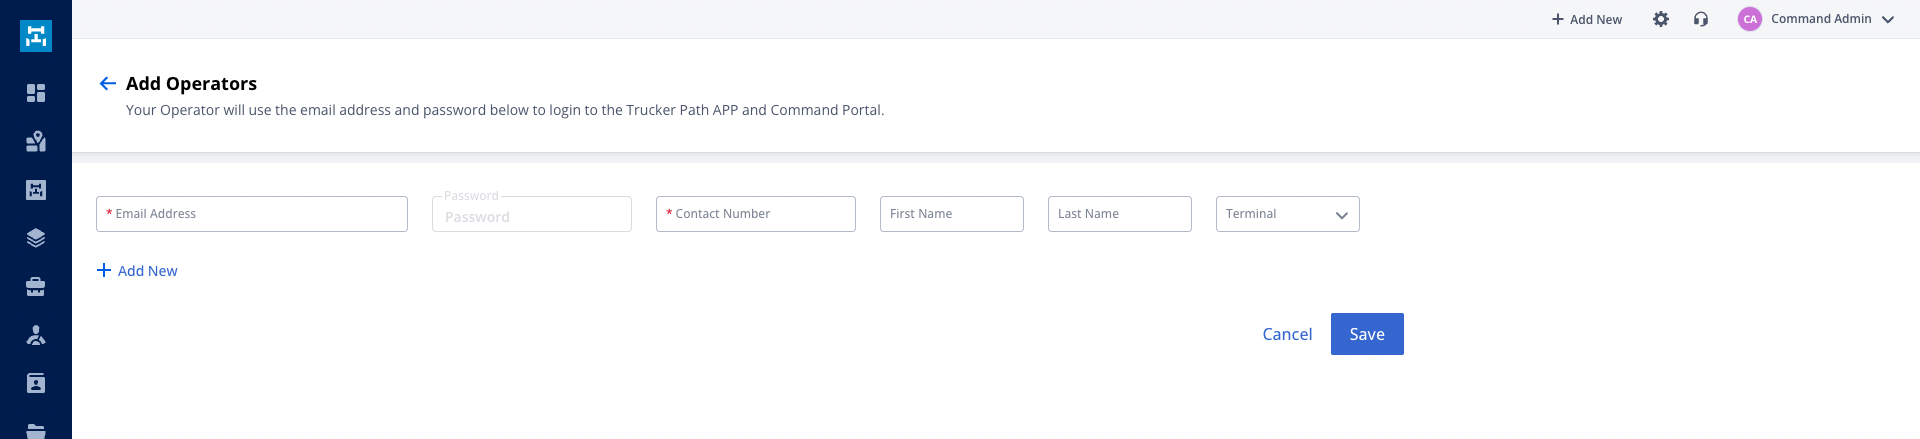Click the Add New operator row link
Screen dimensions: 1920x439
click(137, 271)
